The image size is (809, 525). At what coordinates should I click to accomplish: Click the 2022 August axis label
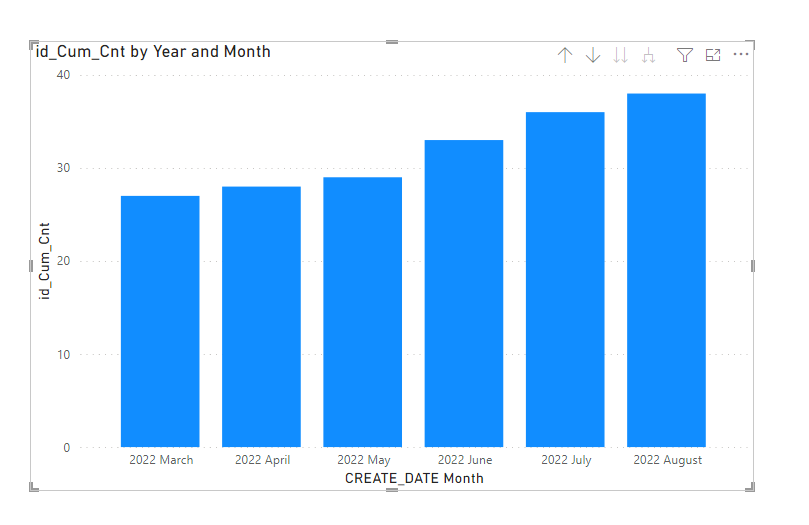pyautogui.click(x=668, y=460)
